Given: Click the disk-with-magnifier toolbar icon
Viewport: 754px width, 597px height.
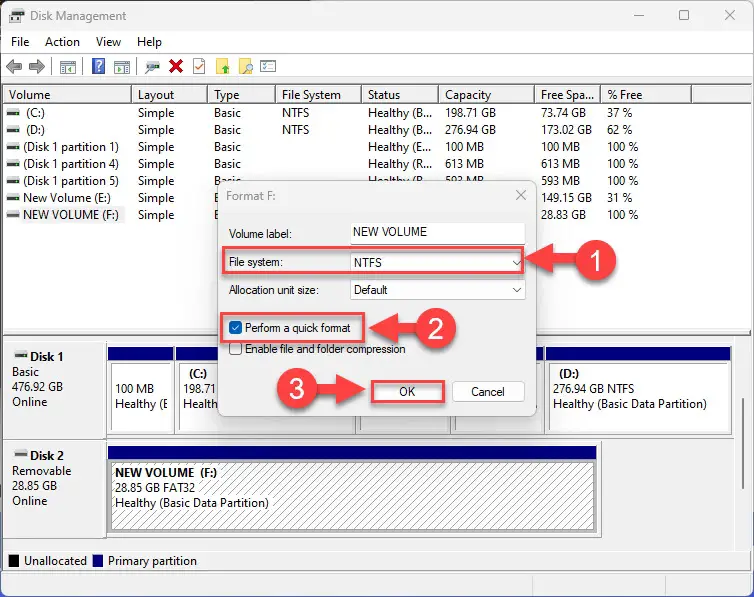Looking at the screenshot, I should [x=152, y=67].
